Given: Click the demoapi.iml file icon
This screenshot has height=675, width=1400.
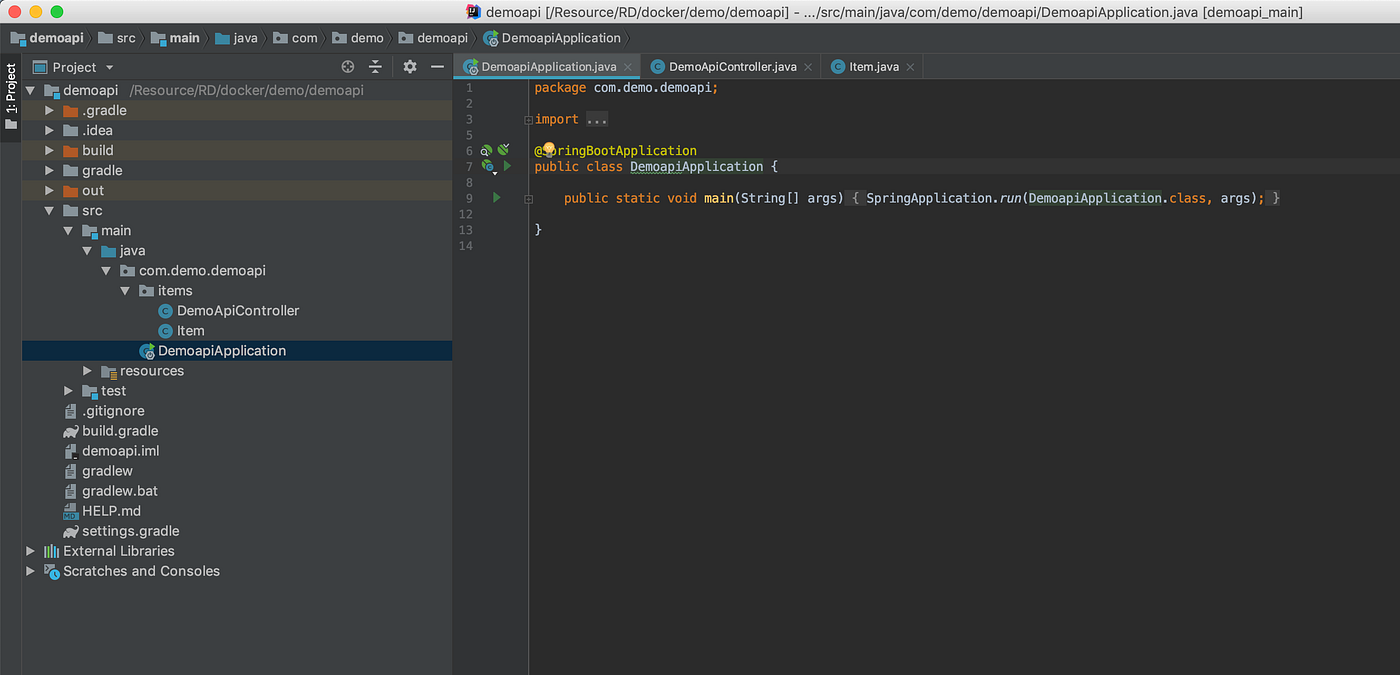Looking at the screenshot, I should [70, 451].
